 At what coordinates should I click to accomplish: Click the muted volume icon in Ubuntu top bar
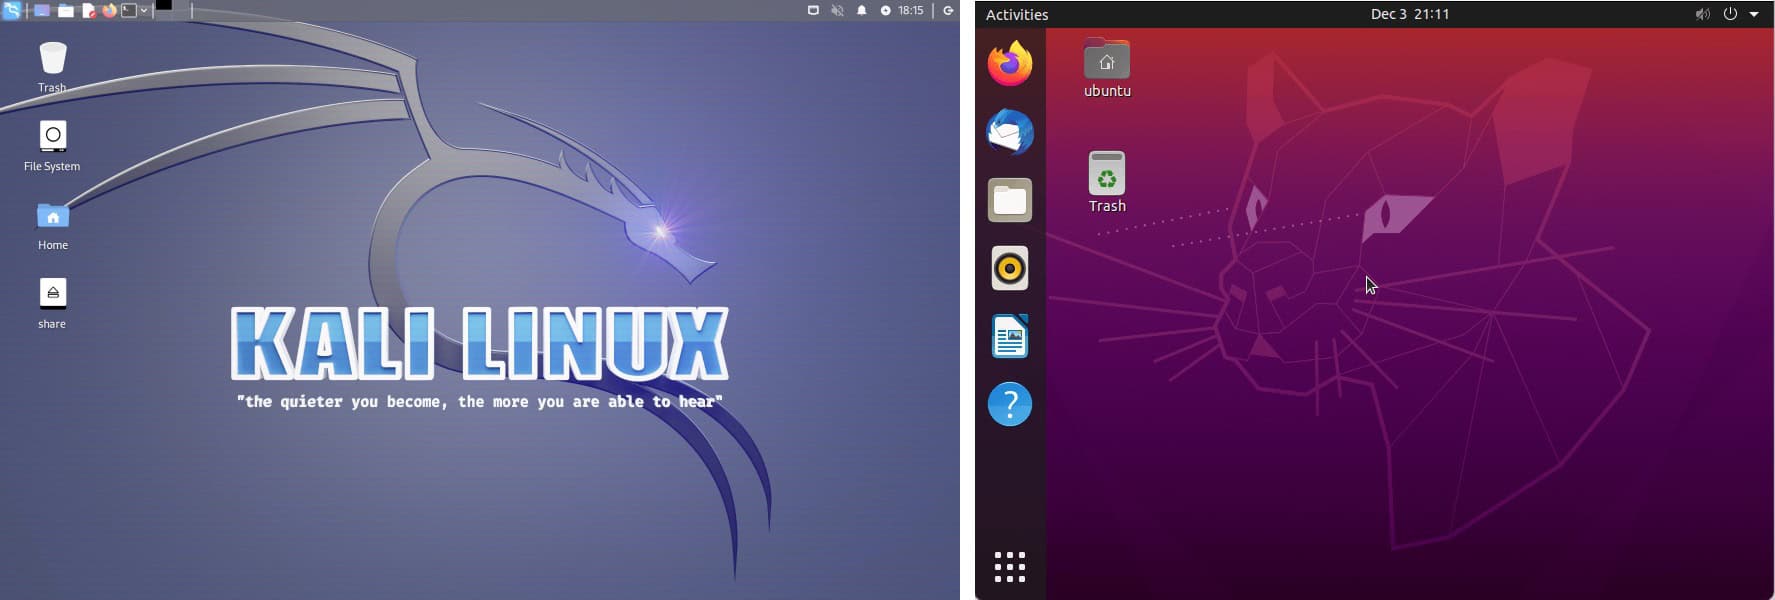(x=1702, y=14)
